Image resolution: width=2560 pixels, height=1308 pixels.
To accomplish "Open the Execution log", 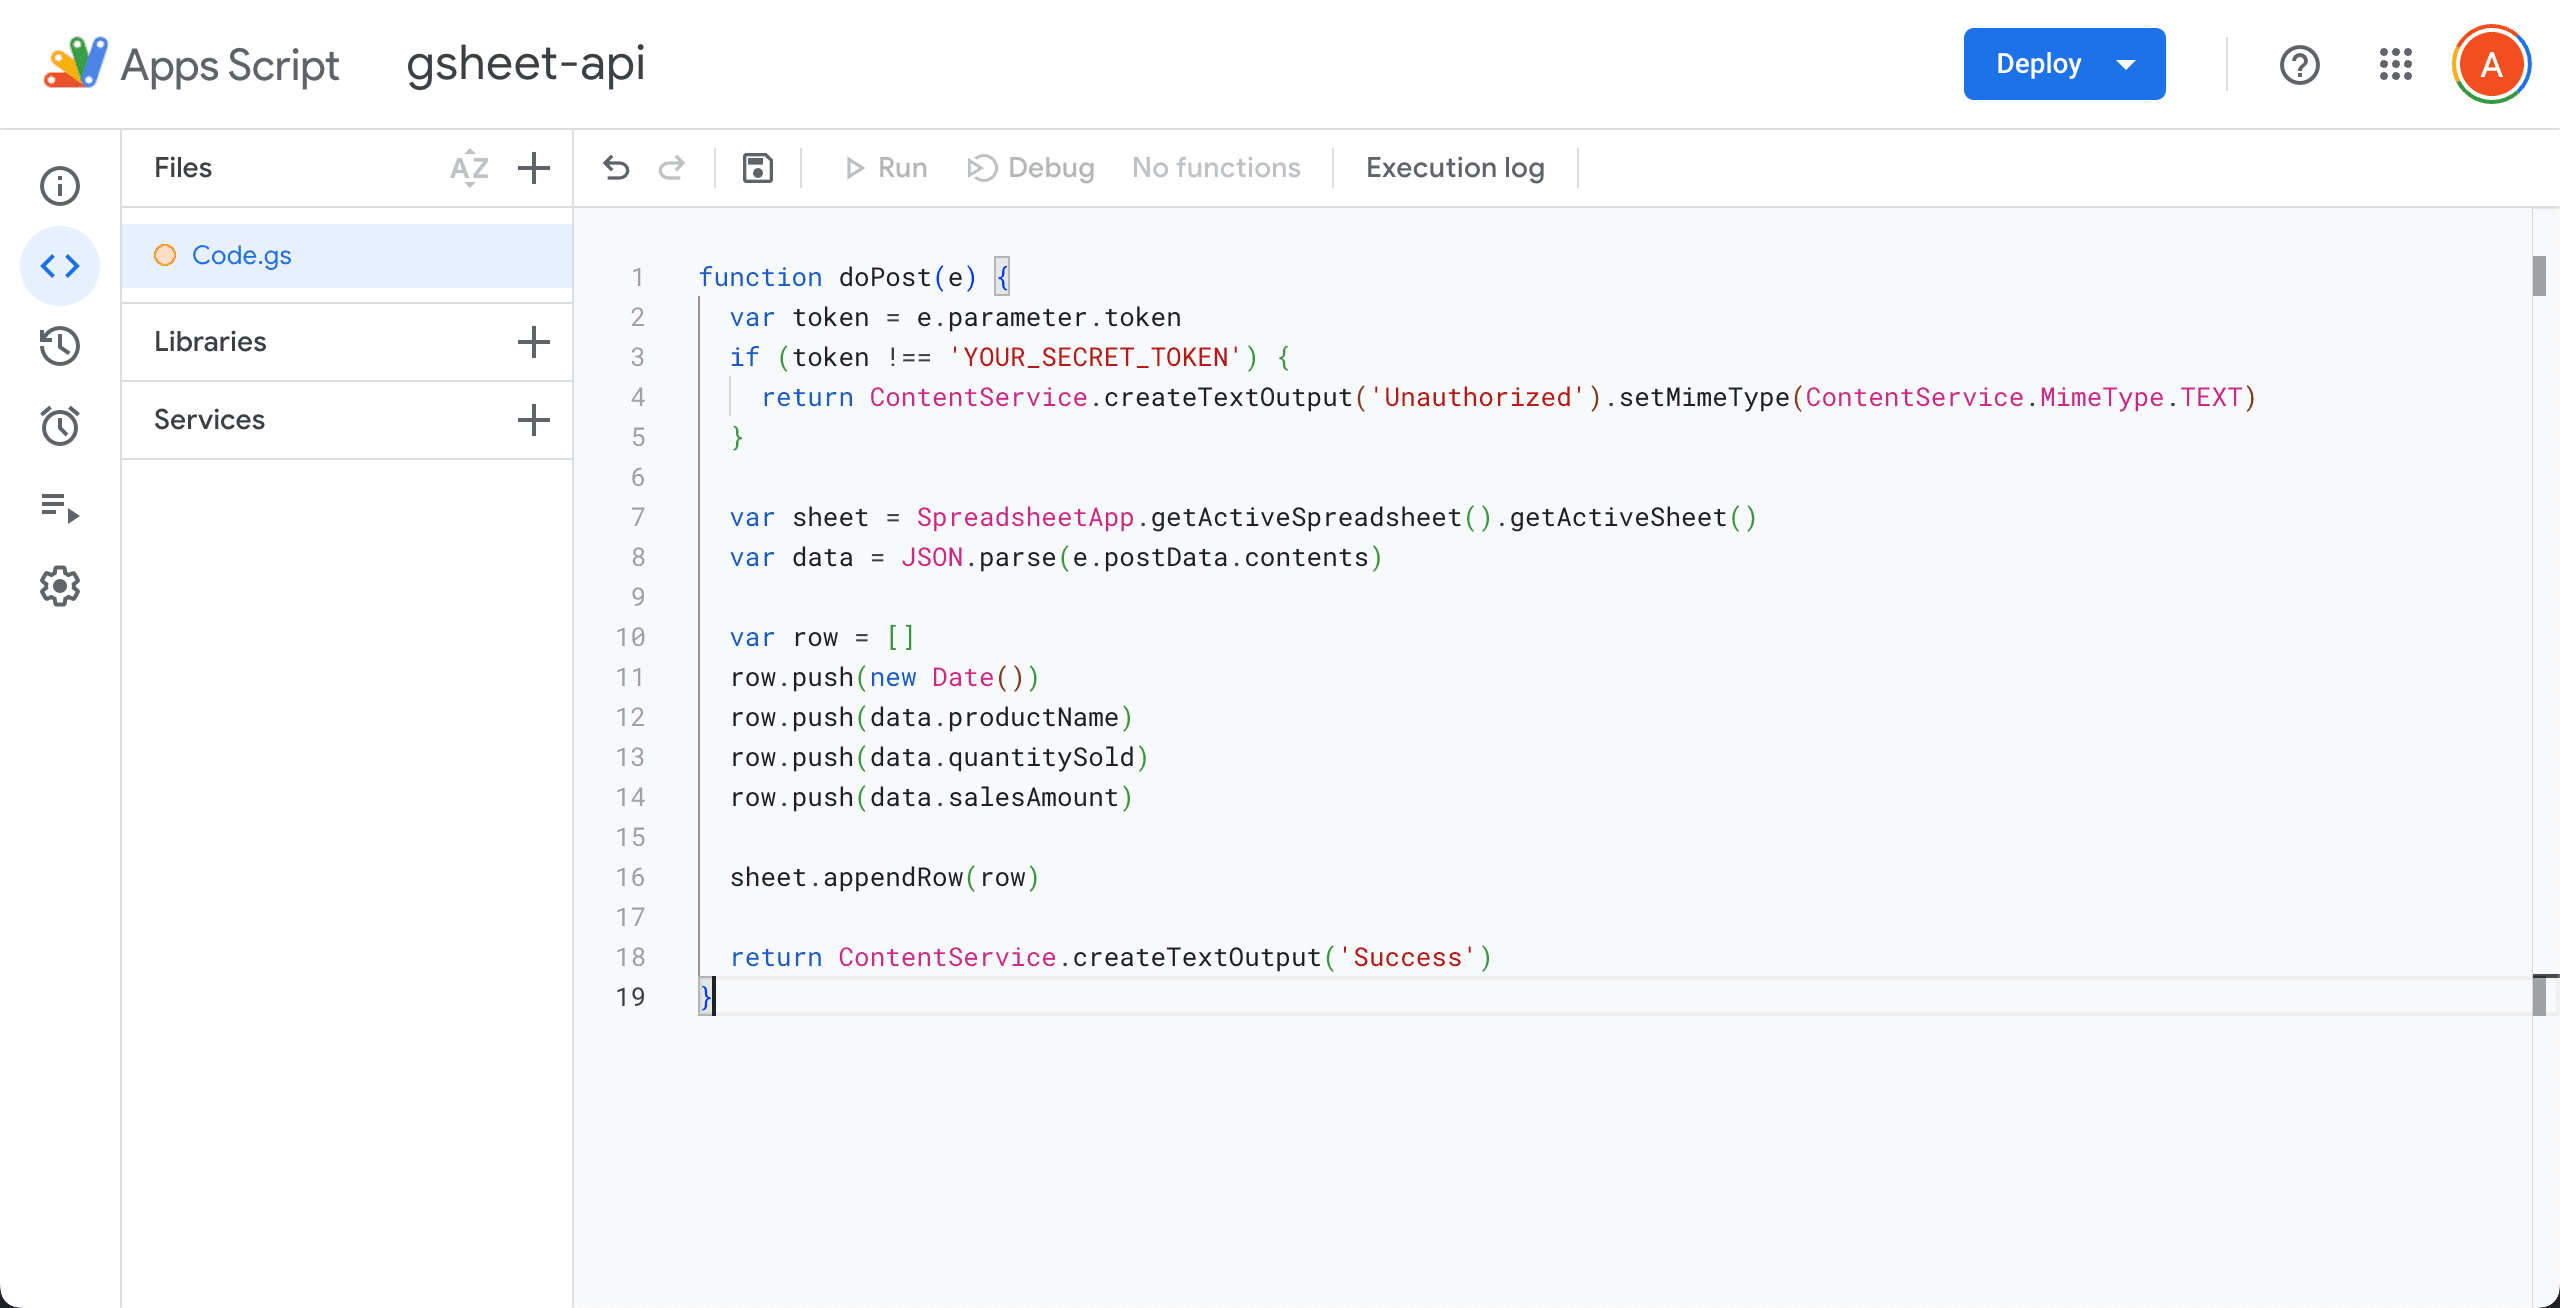I will click(1455, 168).
